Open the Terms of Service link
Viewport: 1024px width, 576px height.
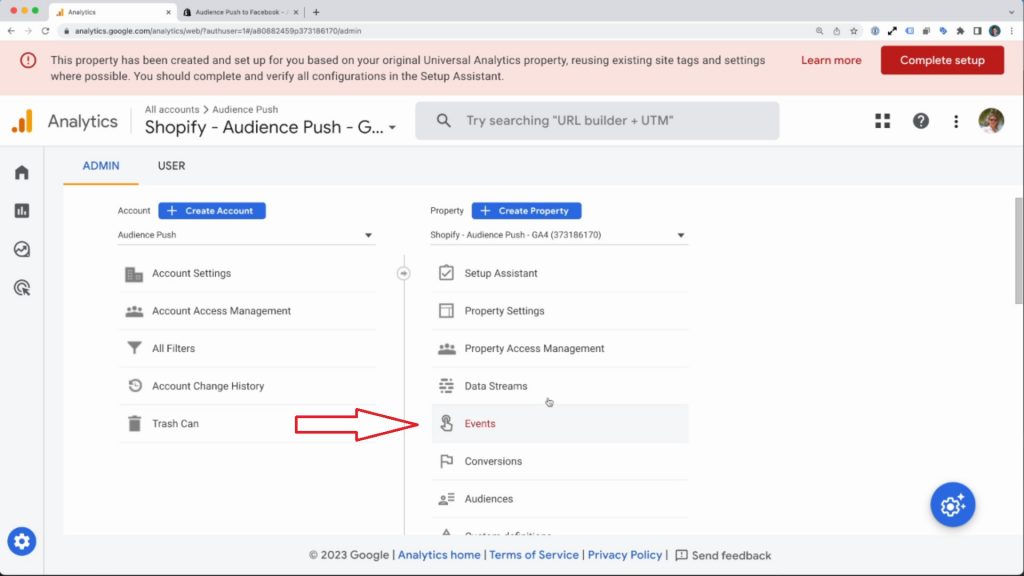coord(534,555)
